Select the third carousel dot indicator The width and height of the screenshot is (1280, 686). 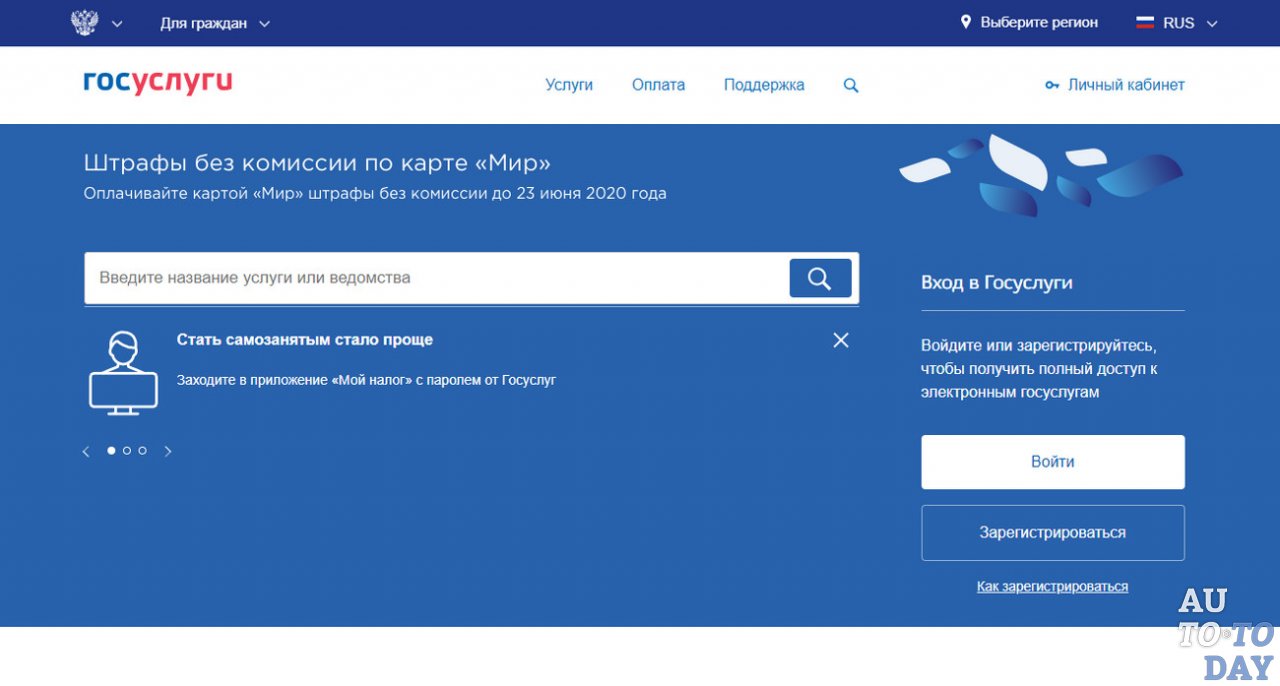pos(142,450)
